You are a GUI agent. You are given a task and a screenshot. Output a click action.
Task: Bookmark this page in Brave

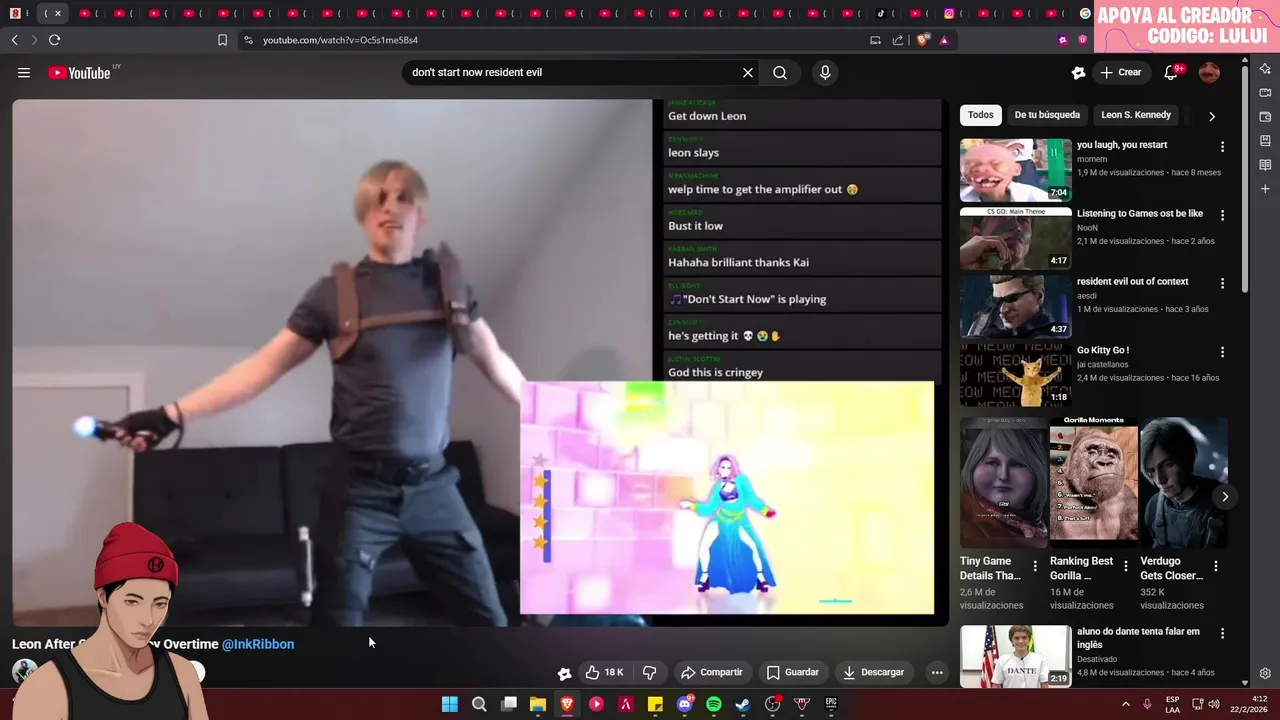222,40
